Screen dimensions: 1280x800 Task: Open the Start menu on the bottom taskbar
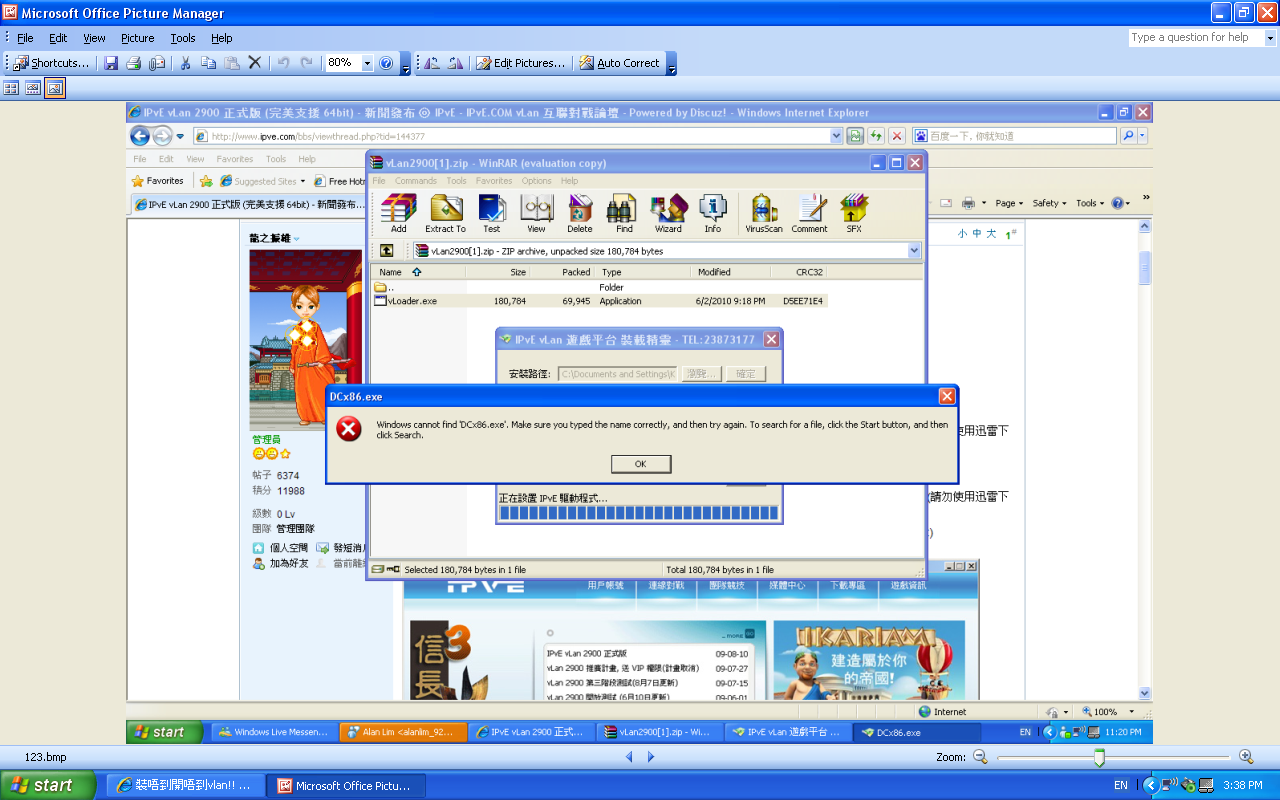click(49, 785)
